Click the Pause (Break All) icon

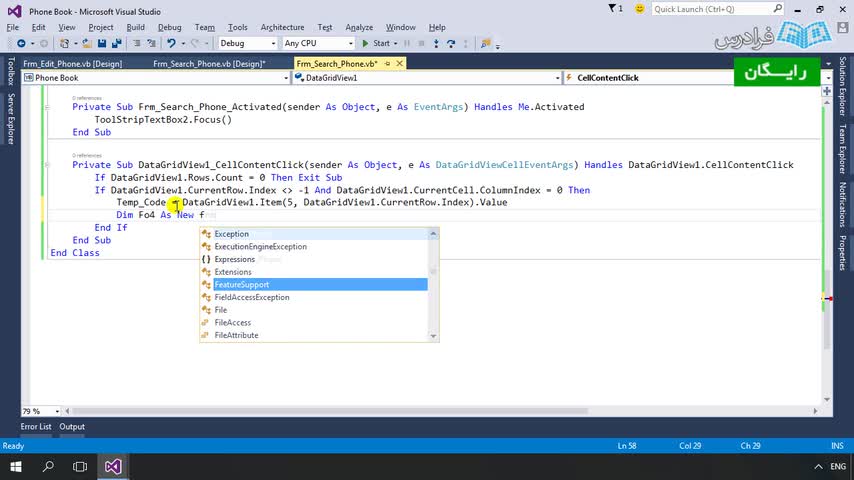click(x=407, y=43)
